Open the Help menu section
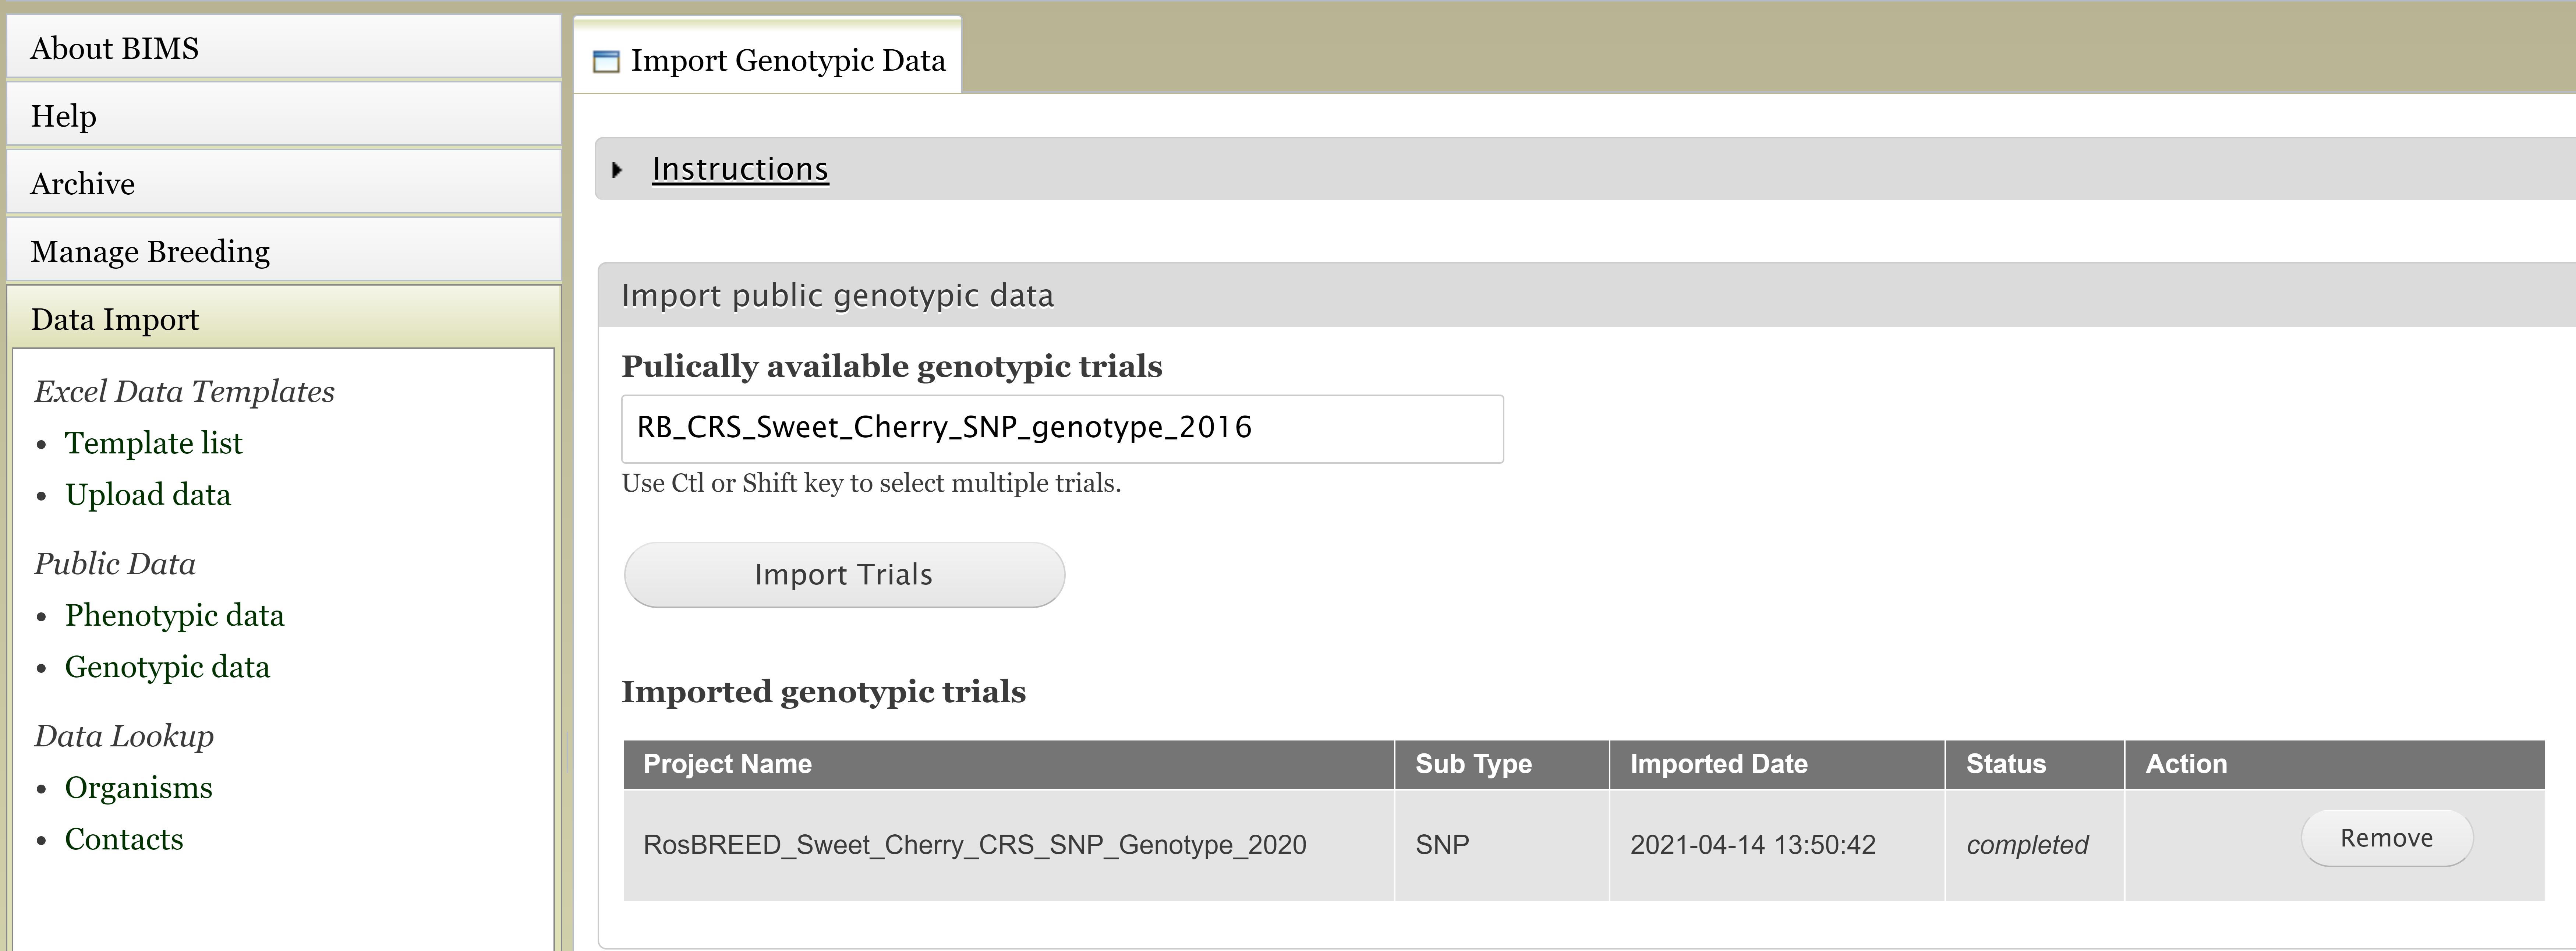The width and height of the screenshot is (2576, 951). pos(284,115)
